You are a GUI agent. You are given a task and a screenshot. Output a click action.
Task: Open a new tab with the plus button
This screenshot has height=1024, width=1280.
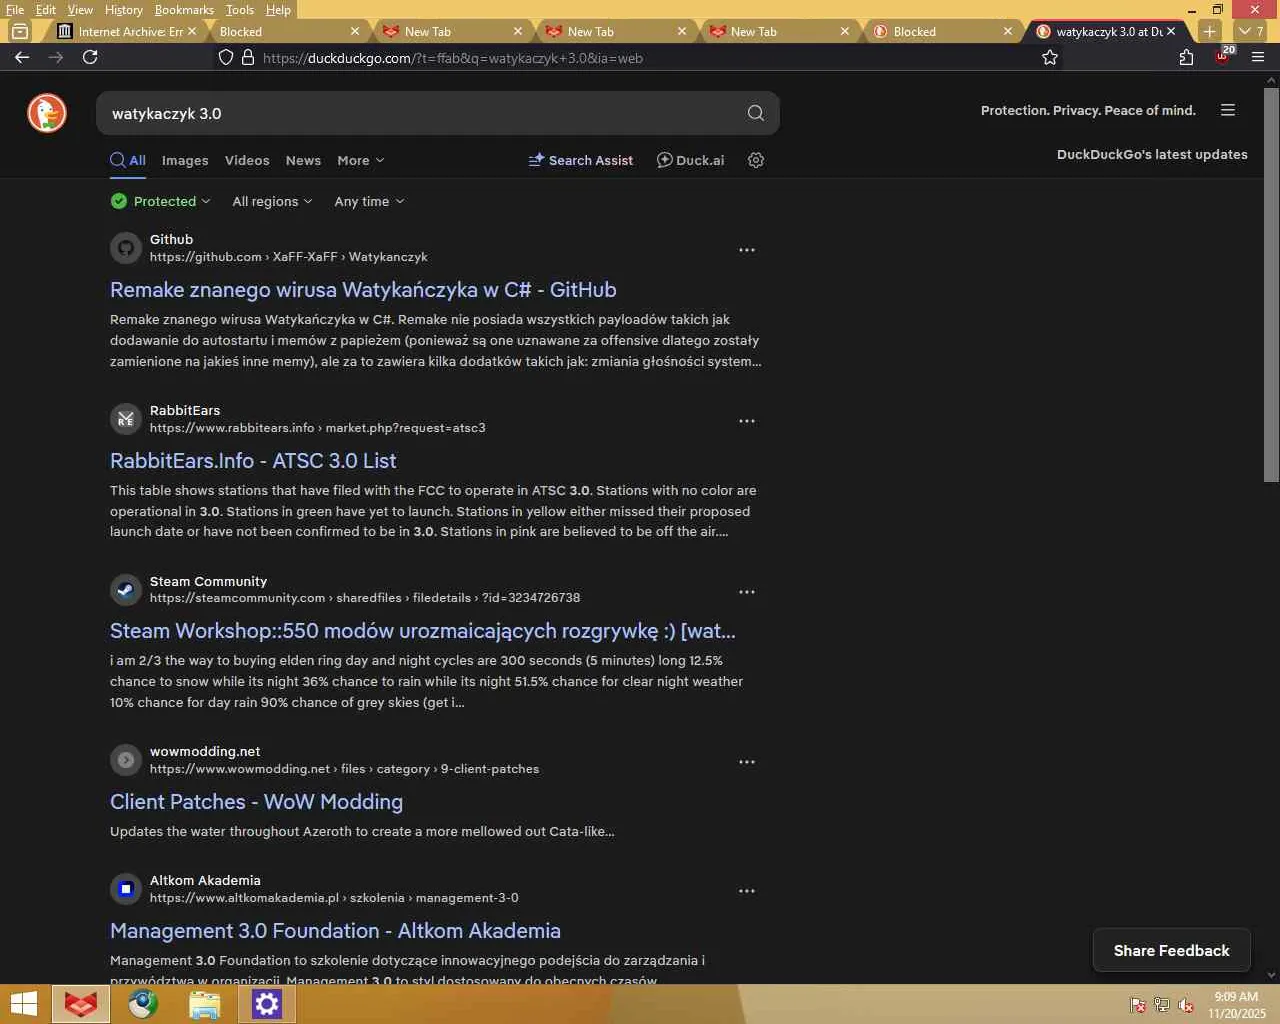pos(1209,31)
